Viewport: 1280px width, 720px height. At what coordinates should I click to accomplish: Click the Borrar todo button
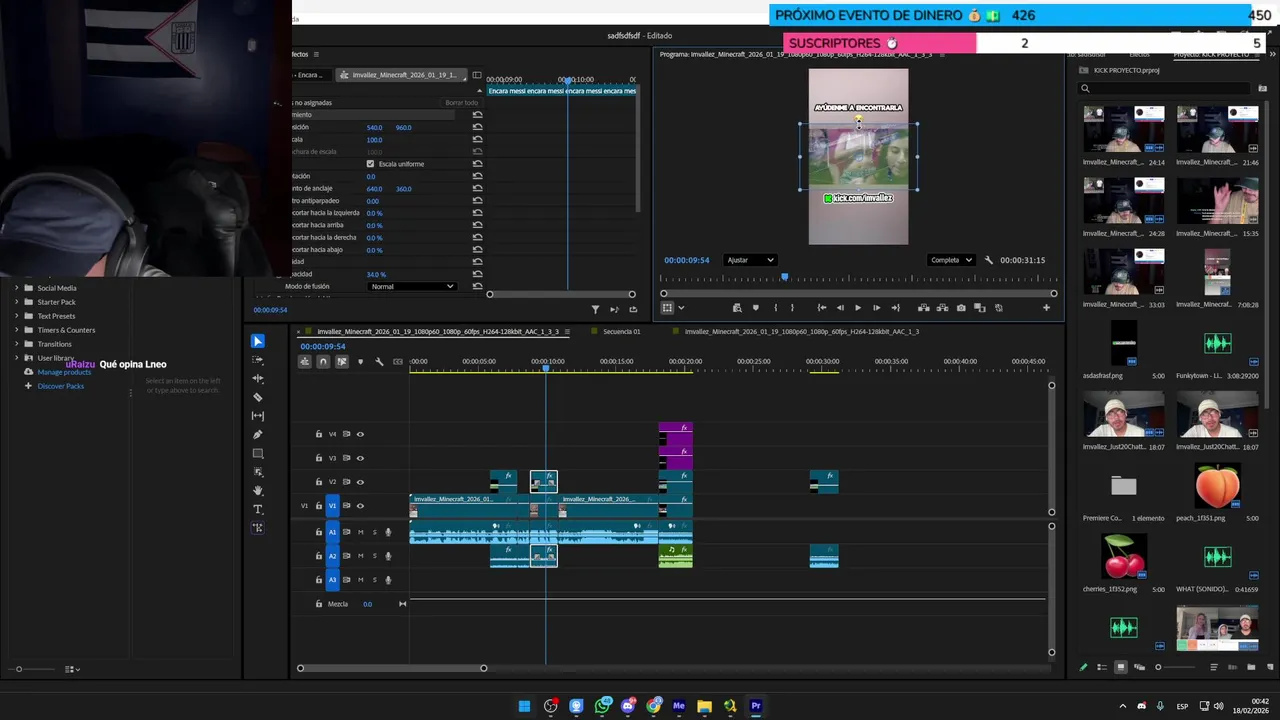(461, 103)
